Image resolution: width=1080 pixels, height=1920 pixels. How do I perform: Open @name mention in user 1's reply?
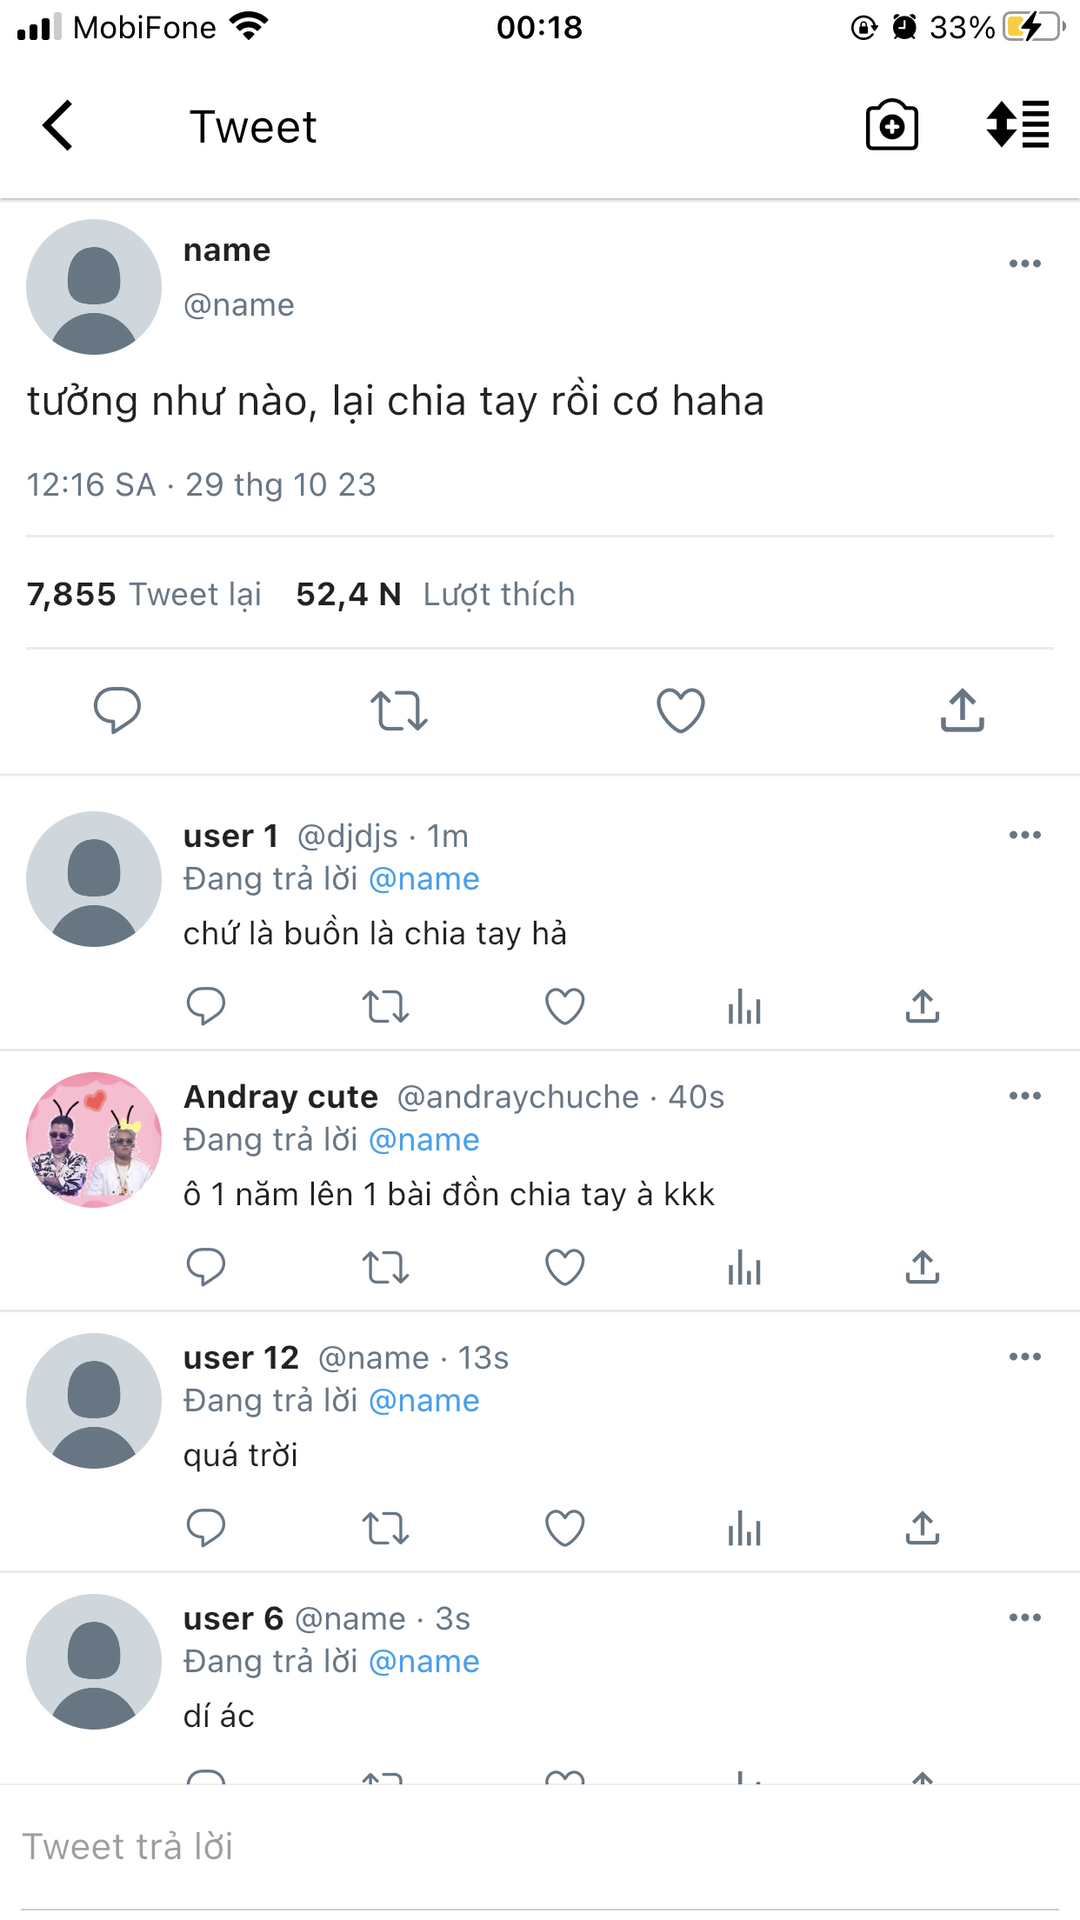point(424,879)
